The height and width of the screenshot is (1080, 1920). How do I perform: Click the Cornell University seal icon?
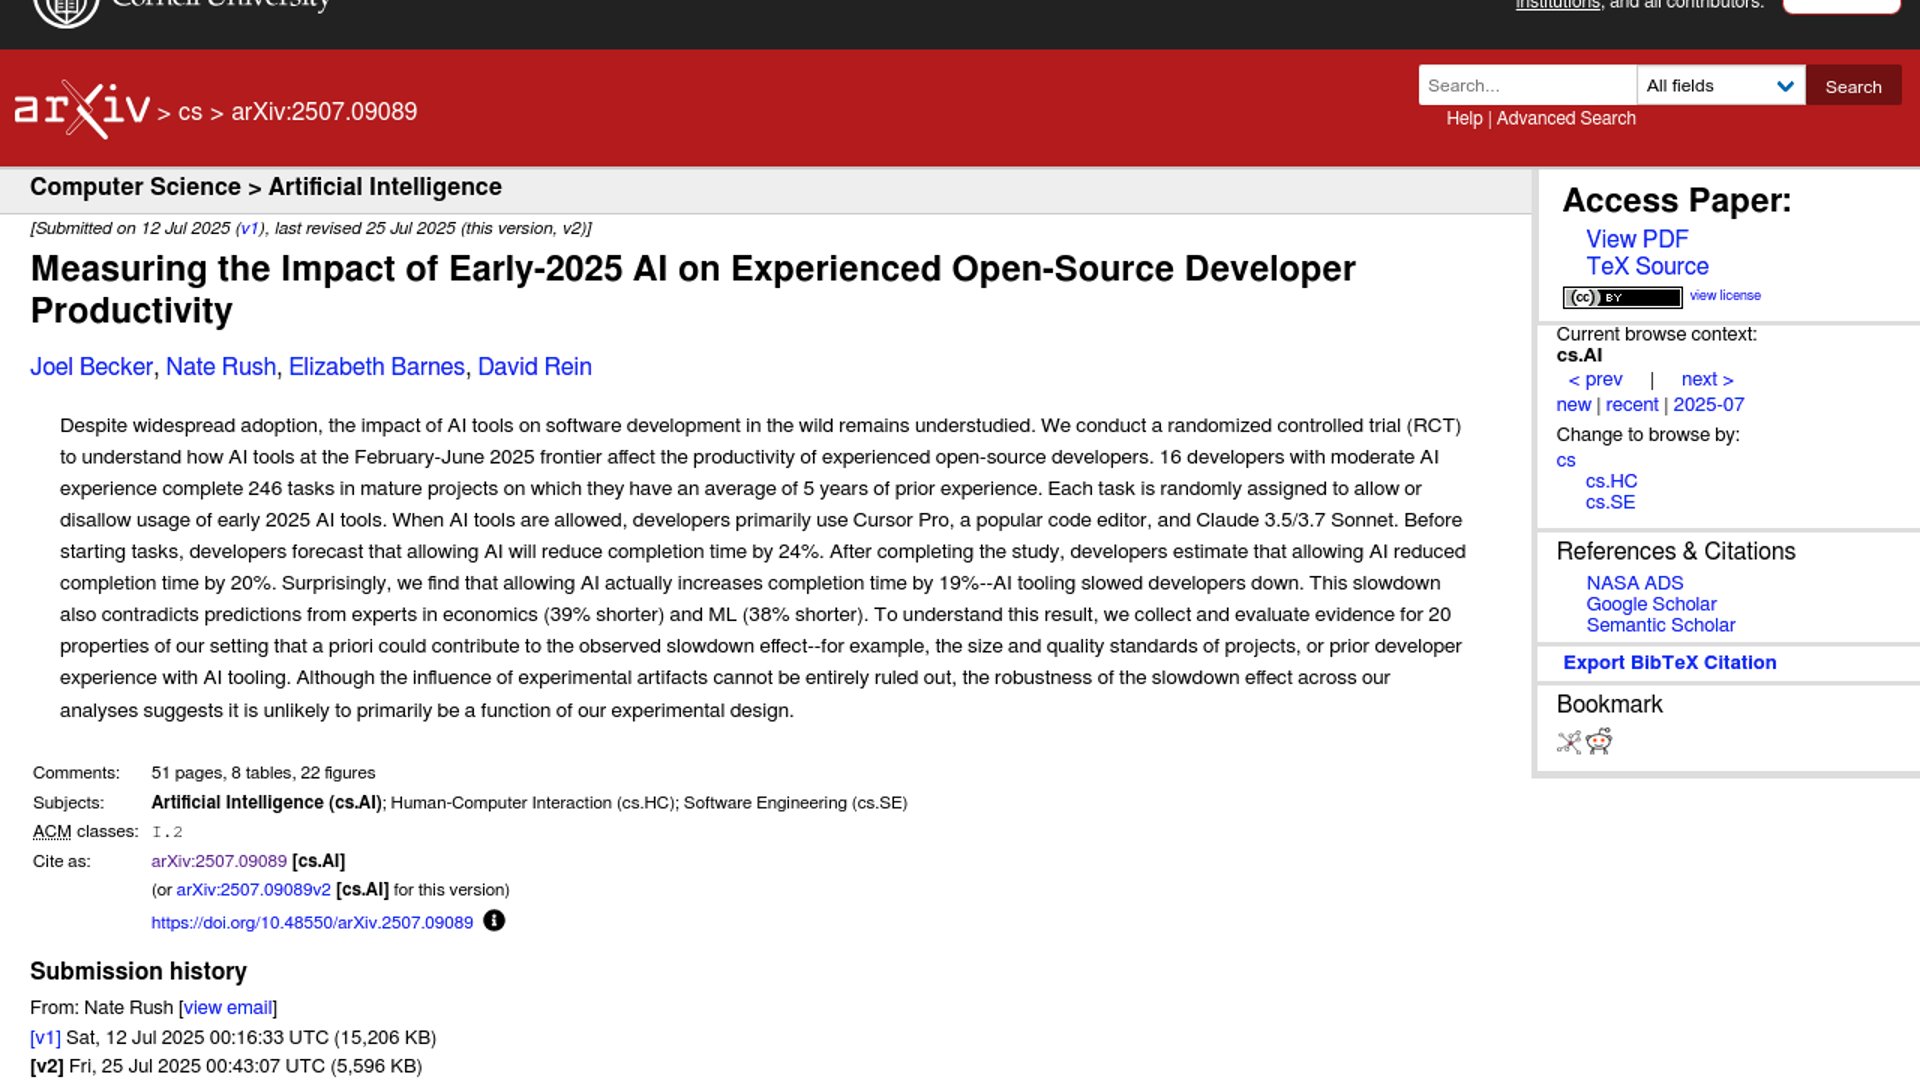(66, 10)
